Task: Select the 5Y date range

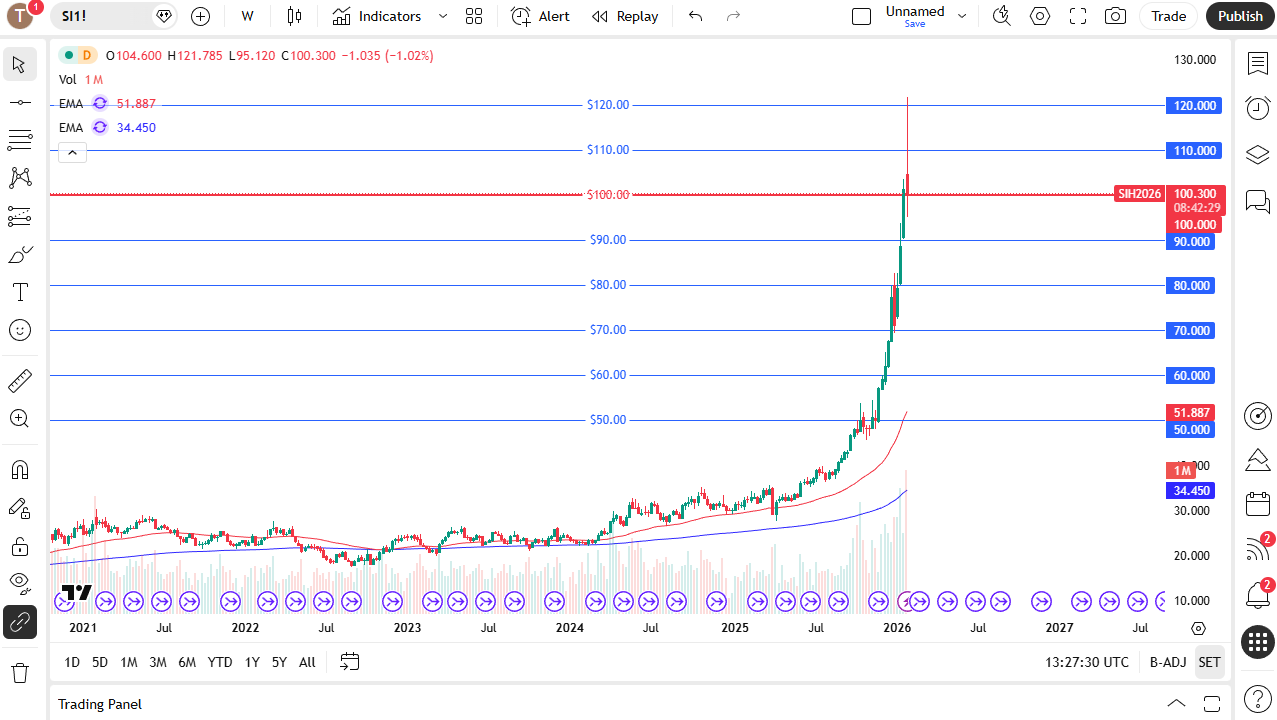Action: tap(279, 662)
